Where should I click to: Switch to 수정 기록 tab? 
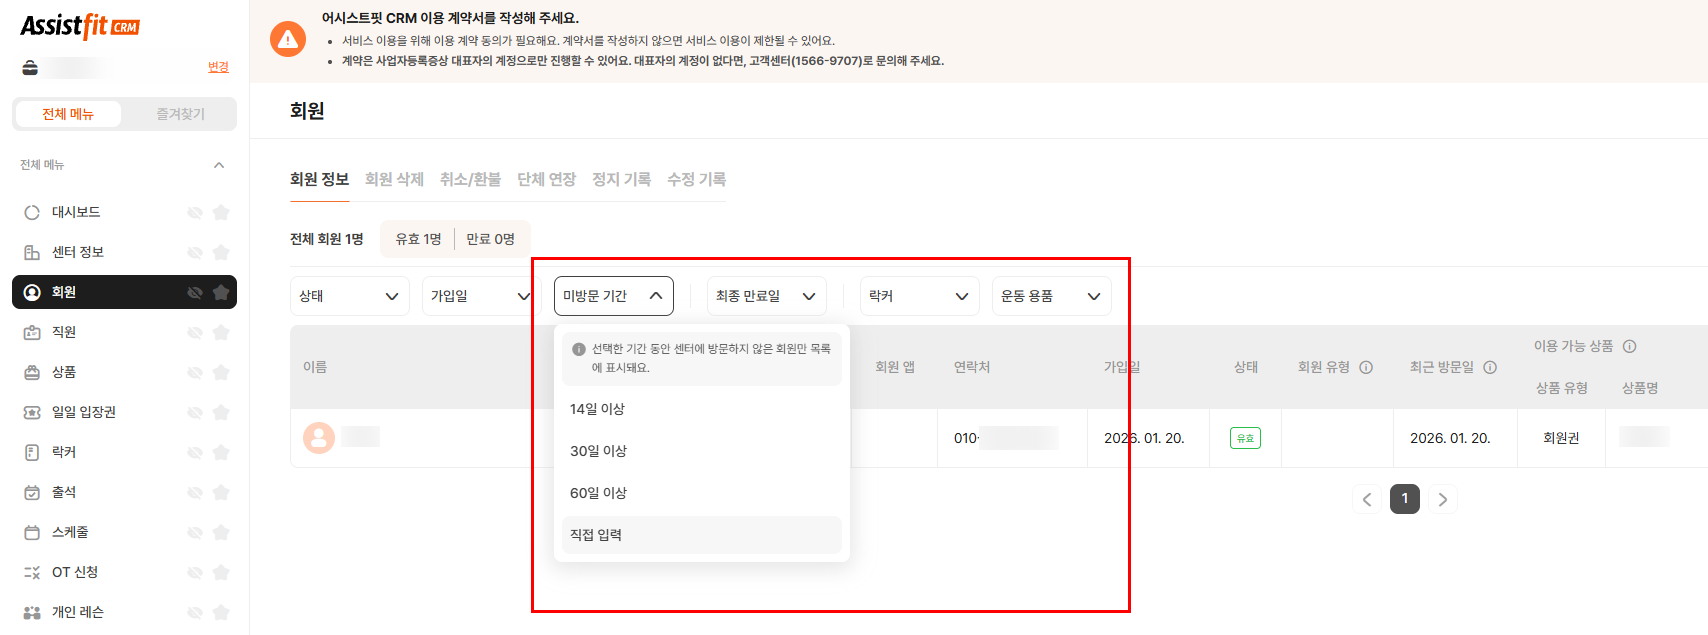coord(696,179)
